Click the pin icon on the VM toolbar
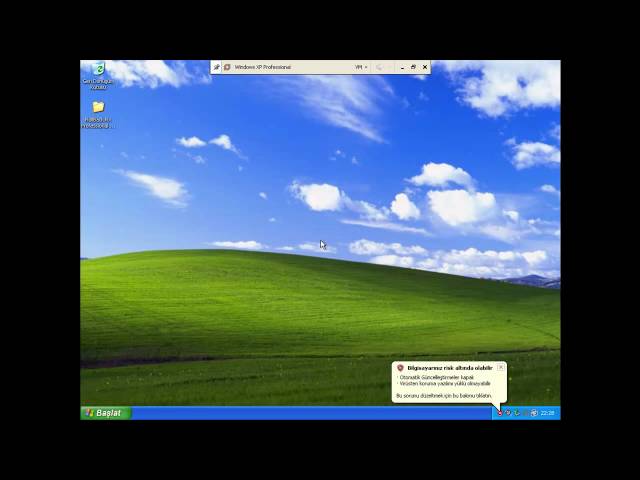This screenshot has height=480, width=640. tap(216, 67)
